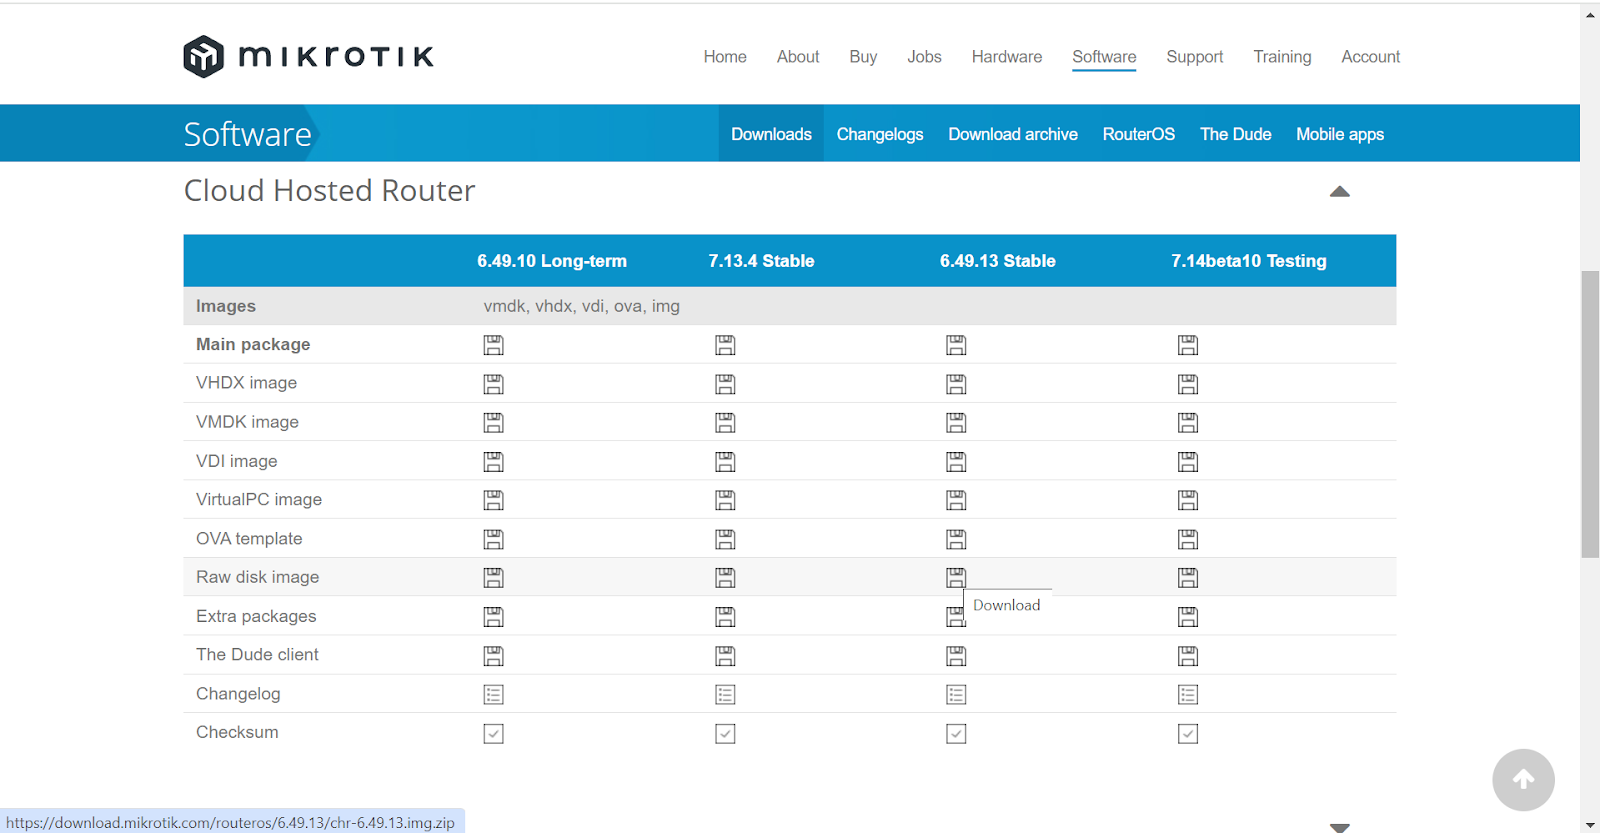This screenshot has height=833, width=1600.
Task: Open the Software menu item
Action: (1104, 57)
